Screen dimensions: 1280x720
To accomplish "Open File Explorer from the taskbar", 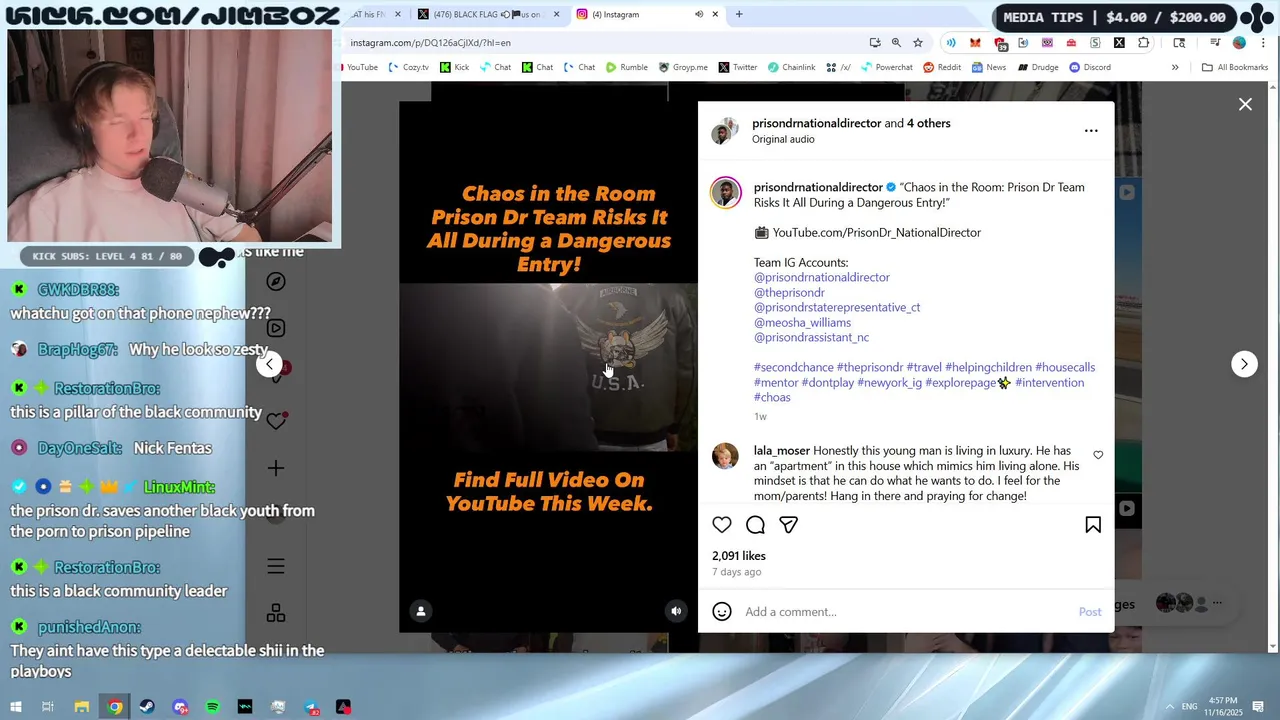I will [82, 707].
